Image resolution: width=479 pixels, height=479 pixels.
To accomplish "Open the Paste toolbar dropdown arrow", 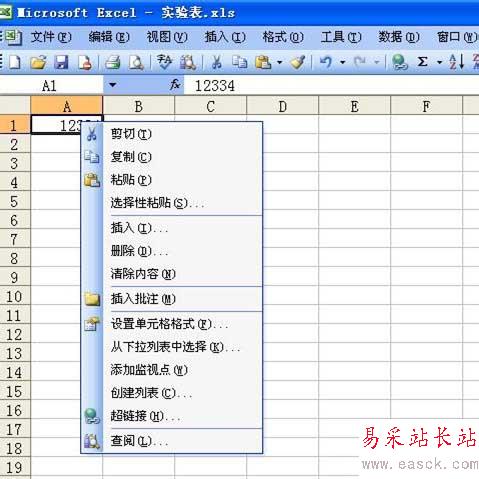I will [279, 62].
